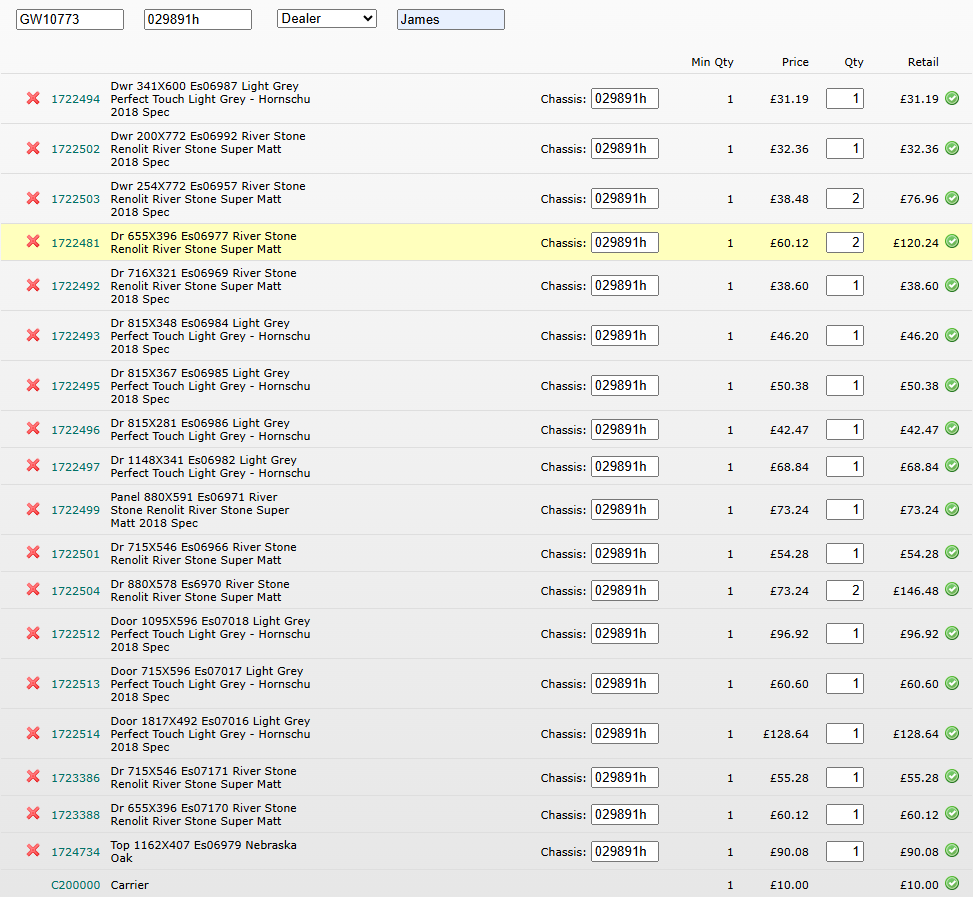Delete line 1722503 using red cross
The image size is (973, 897).
(33, 199)
